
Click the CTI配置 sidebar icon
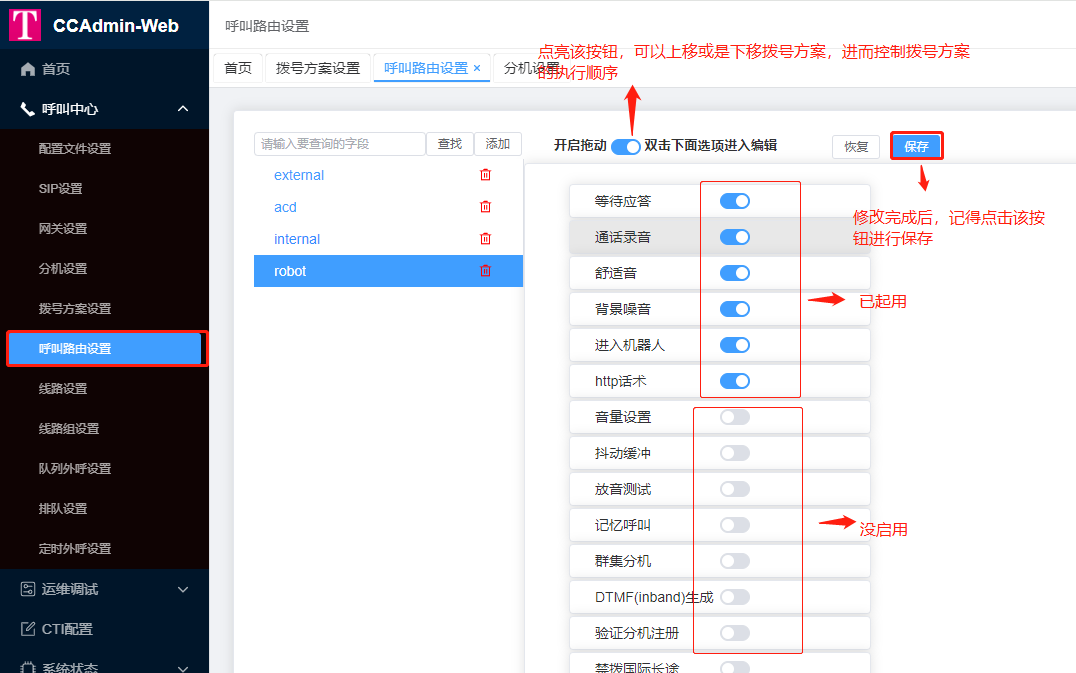(x=25, y=629)
